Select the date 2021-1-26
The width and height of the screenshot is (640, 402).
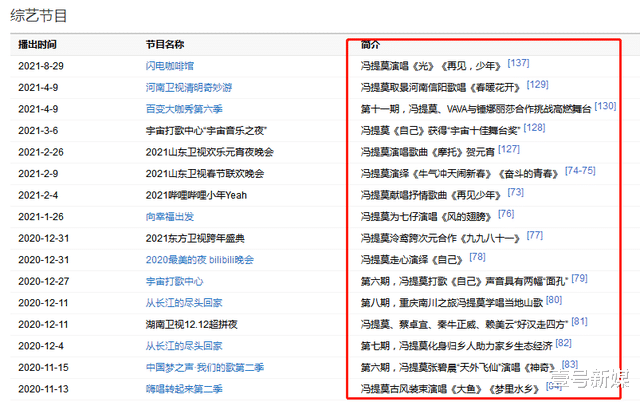[41, 217]
